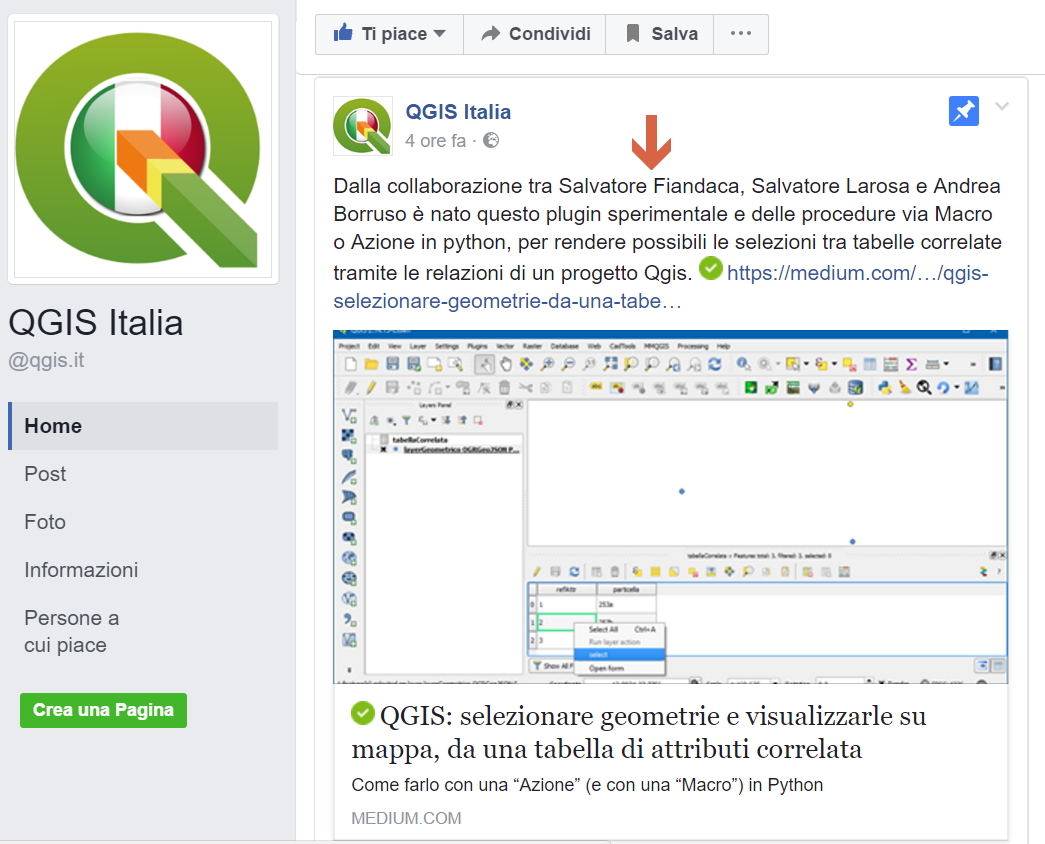Click the blue pinned post icon
The height and width of the screenshot is (844, 1045).
(964, 111)
